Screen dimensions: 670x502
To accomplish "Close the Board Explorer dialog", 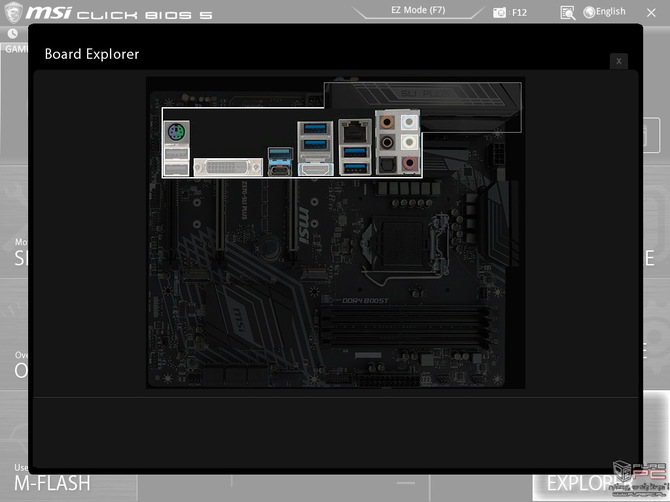I will [619, 61].
